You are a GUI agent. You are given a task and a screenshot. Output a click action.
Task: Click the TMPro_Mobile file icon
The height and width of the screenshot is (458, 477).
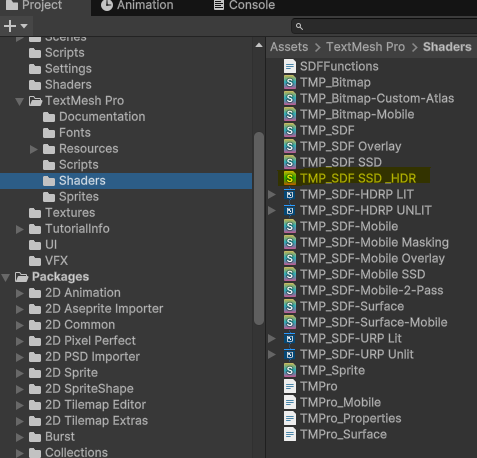point(290,402)
